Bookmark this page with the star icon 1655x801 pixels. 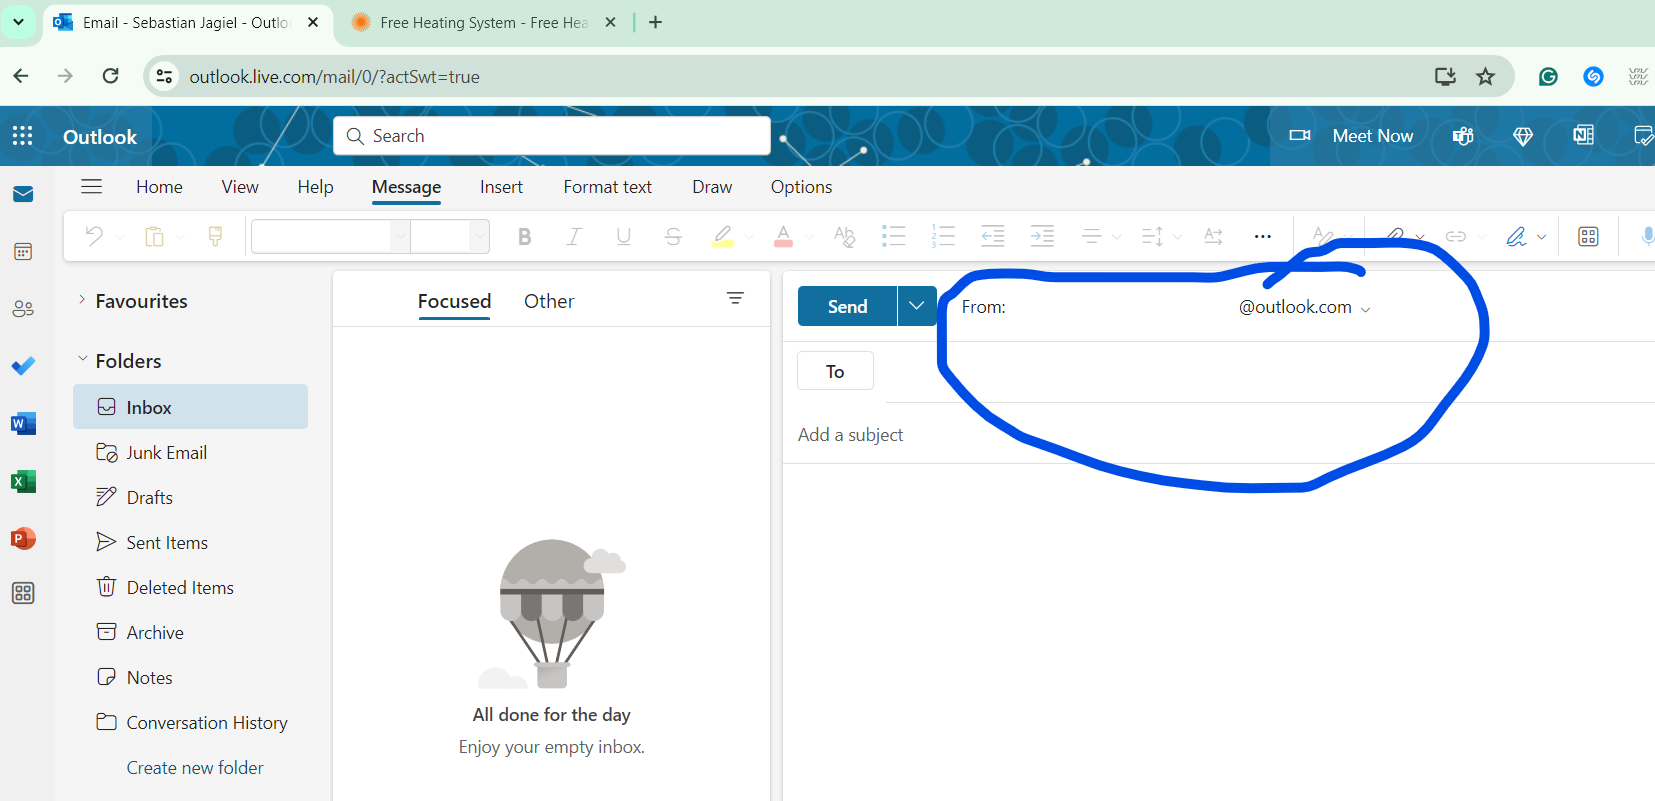point(1485,77)
